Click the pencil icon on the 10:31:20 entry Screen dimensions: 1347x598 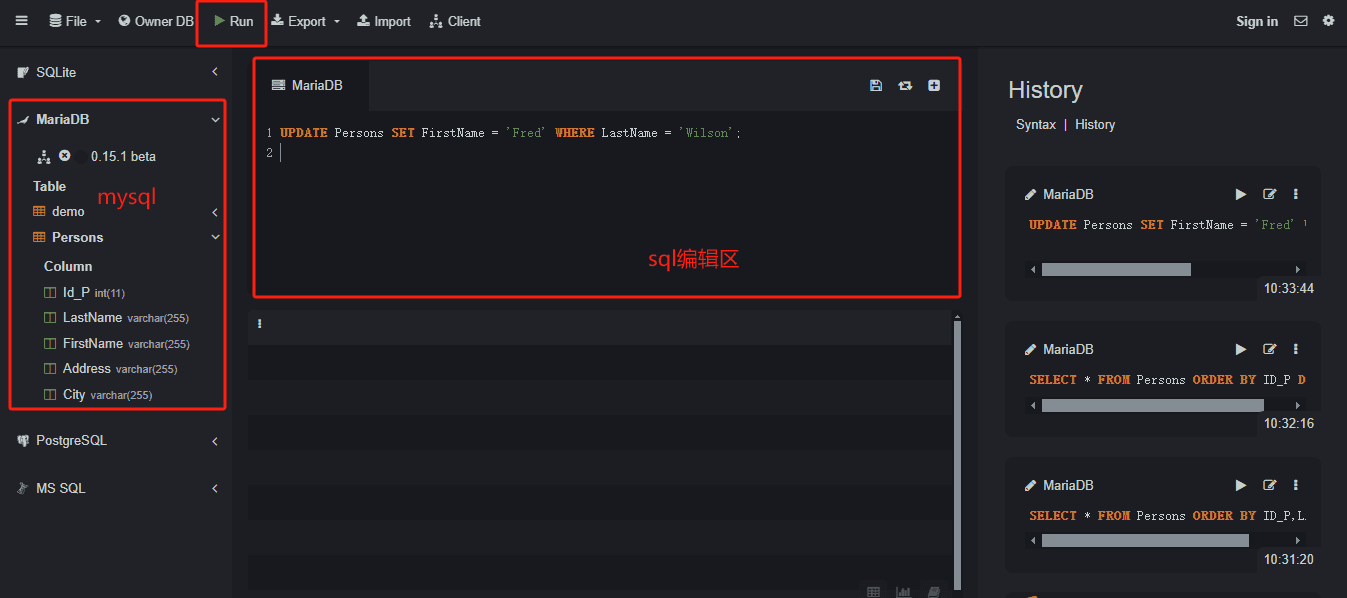point(1031,485)
